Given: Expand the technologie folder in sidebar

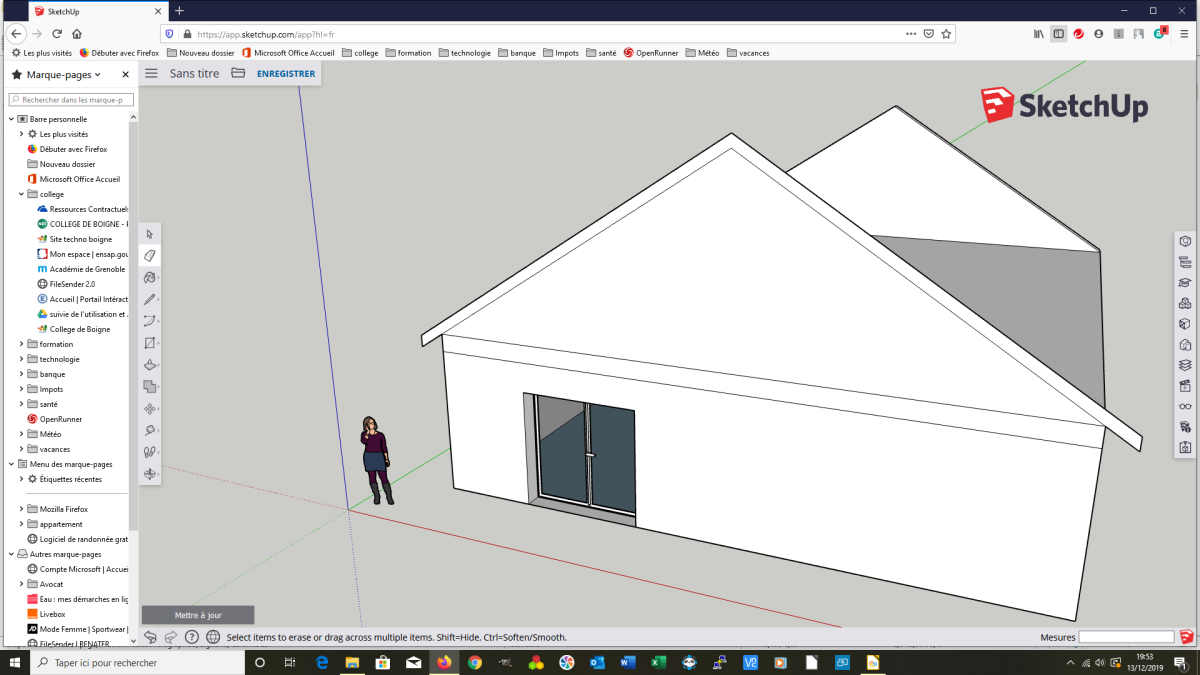Looking at the screenshot, I should coord(21,359).
